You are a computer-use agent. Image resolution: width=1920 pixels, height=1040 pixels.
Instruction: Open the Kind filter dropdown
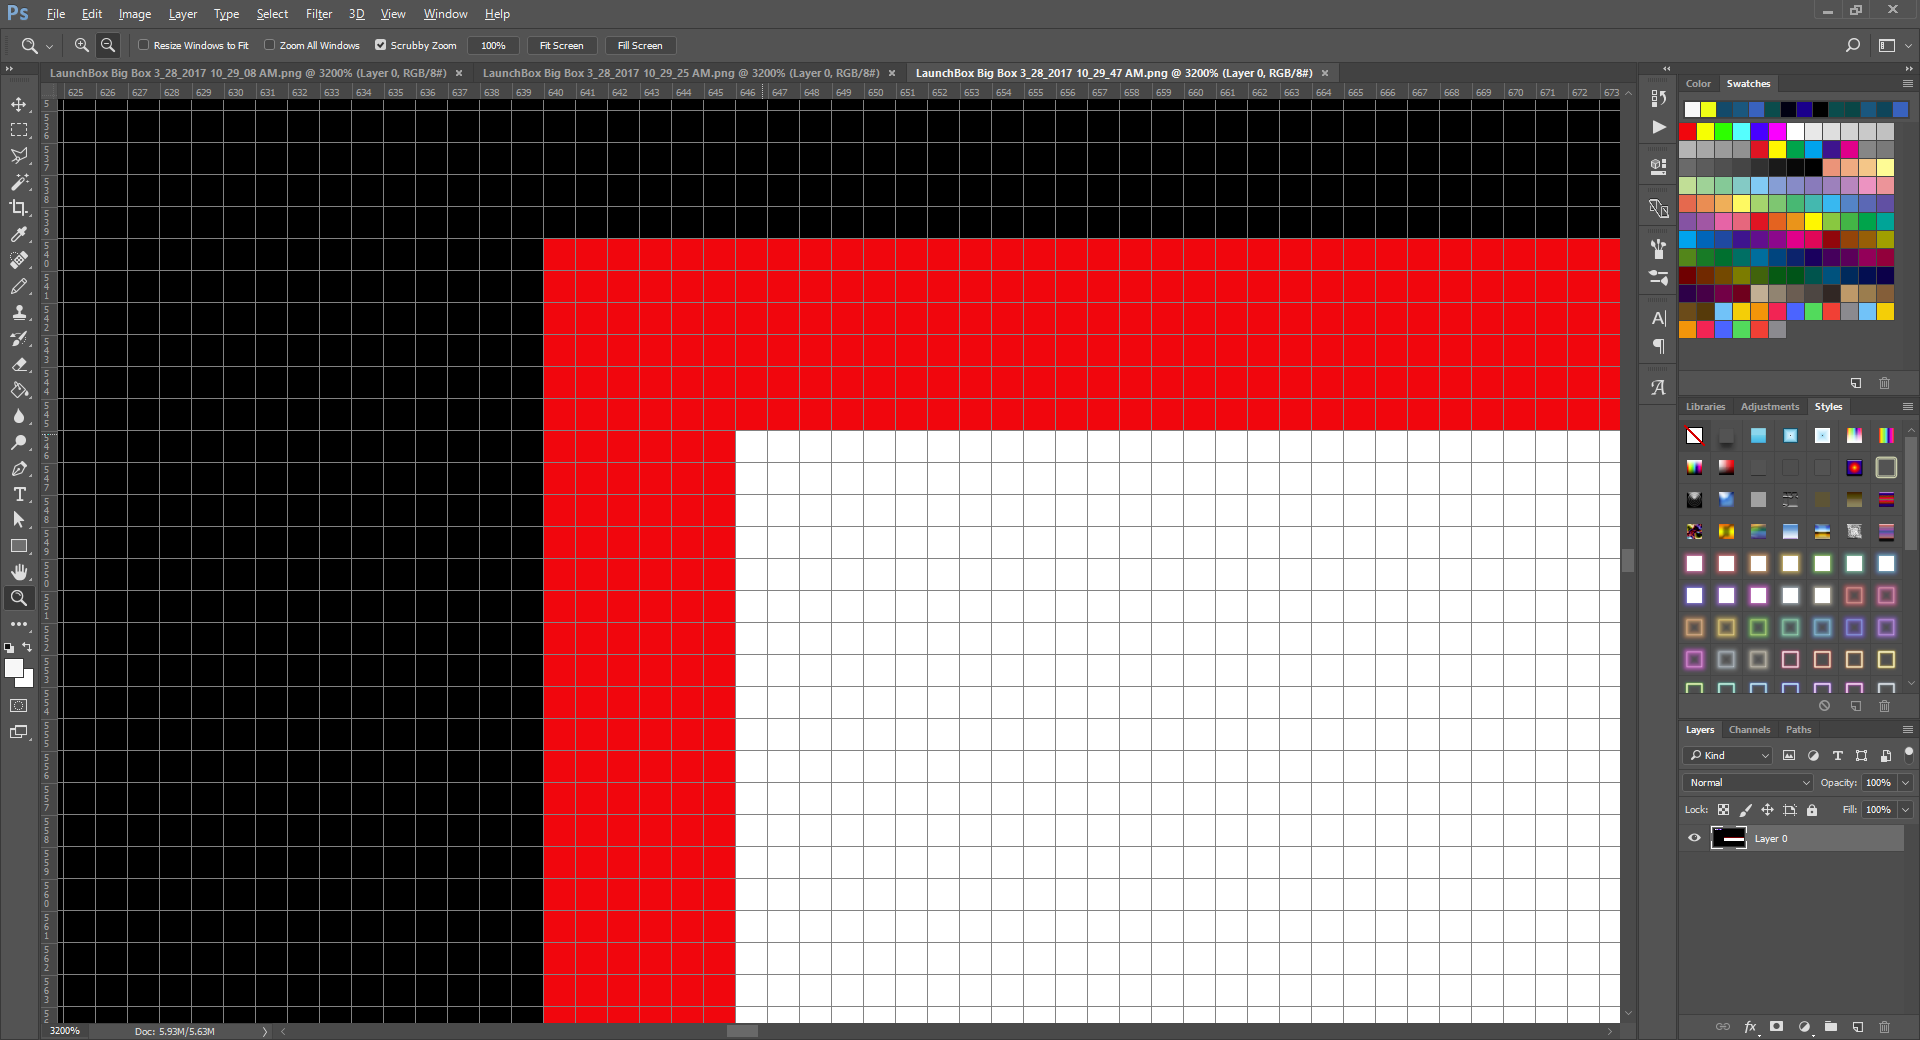pos(1728,755)
